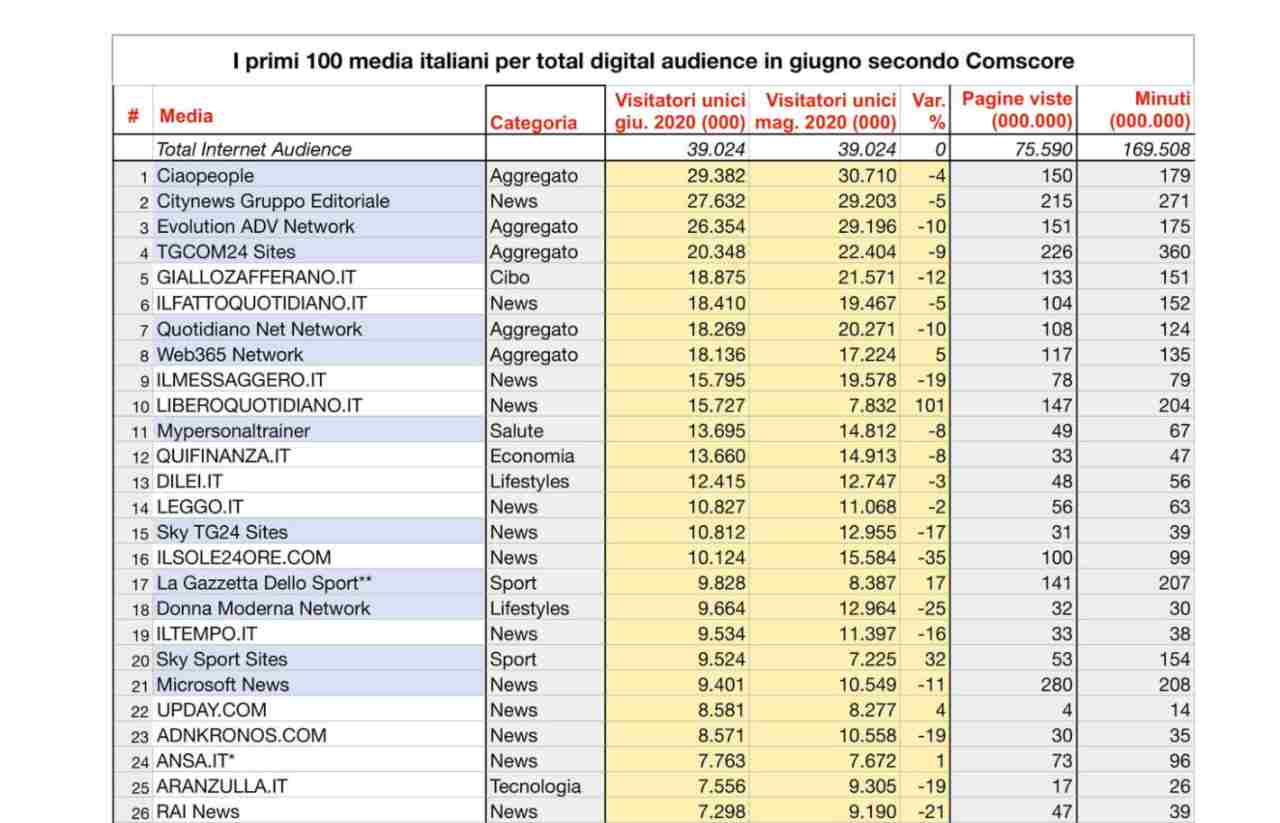This screenshot has width=1280, height=823.
Task: Select Sky TG24 Sites cell
Action: tap(222, 532)
